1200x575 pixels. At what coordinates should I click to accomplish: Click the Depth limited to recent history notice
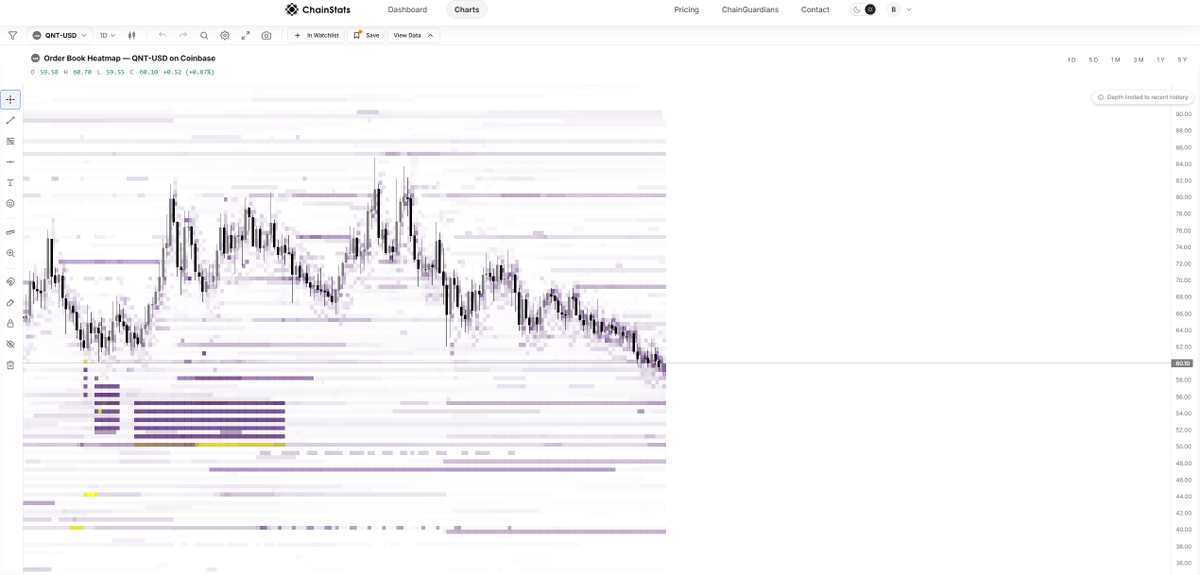pyautogui.click(x=1142, y=97)
